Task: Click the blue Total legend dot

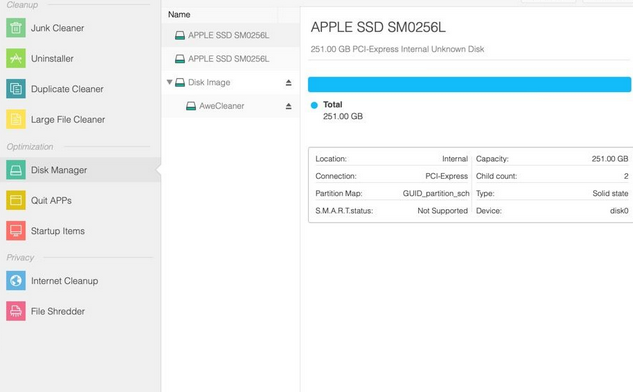Action: click(x=314, y=105)
